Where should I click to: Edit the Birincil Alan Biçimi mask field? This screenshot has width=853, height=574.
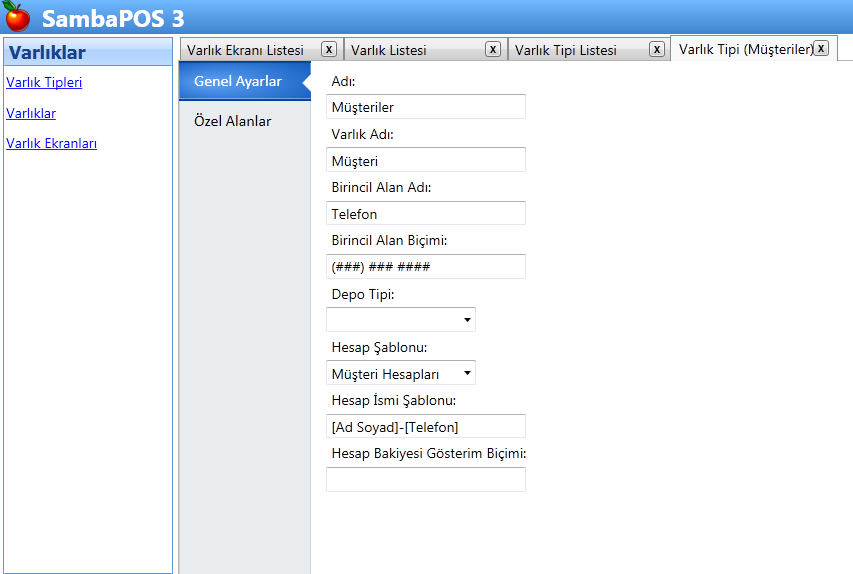click(x=425, y=267)
